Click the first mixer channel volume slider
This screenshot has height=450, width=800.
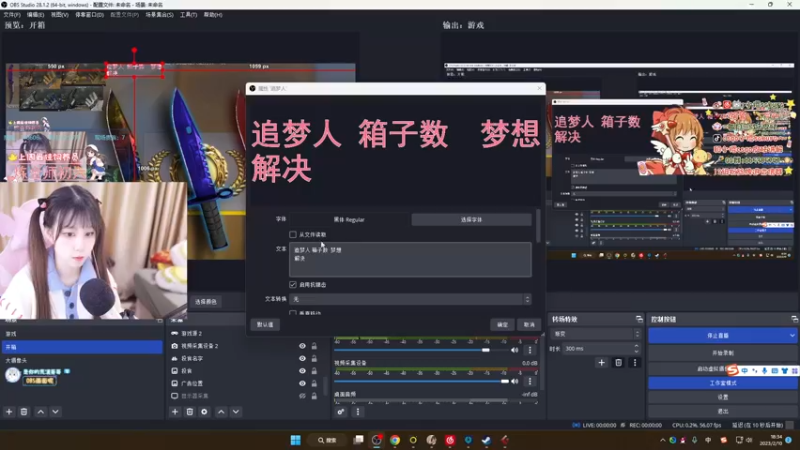[419, 350]
